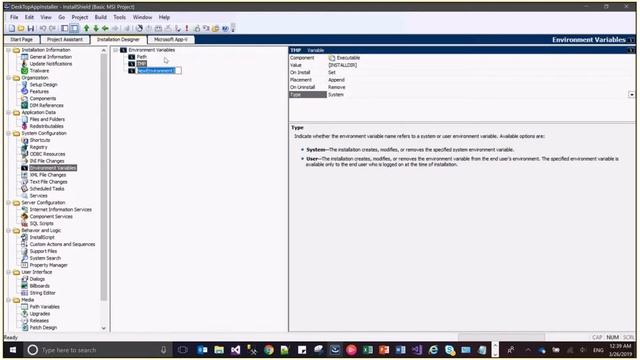Image resolution: width=640 pixels, height=360 pixels.
Task: Open the Components view
Action: [43, 98]
